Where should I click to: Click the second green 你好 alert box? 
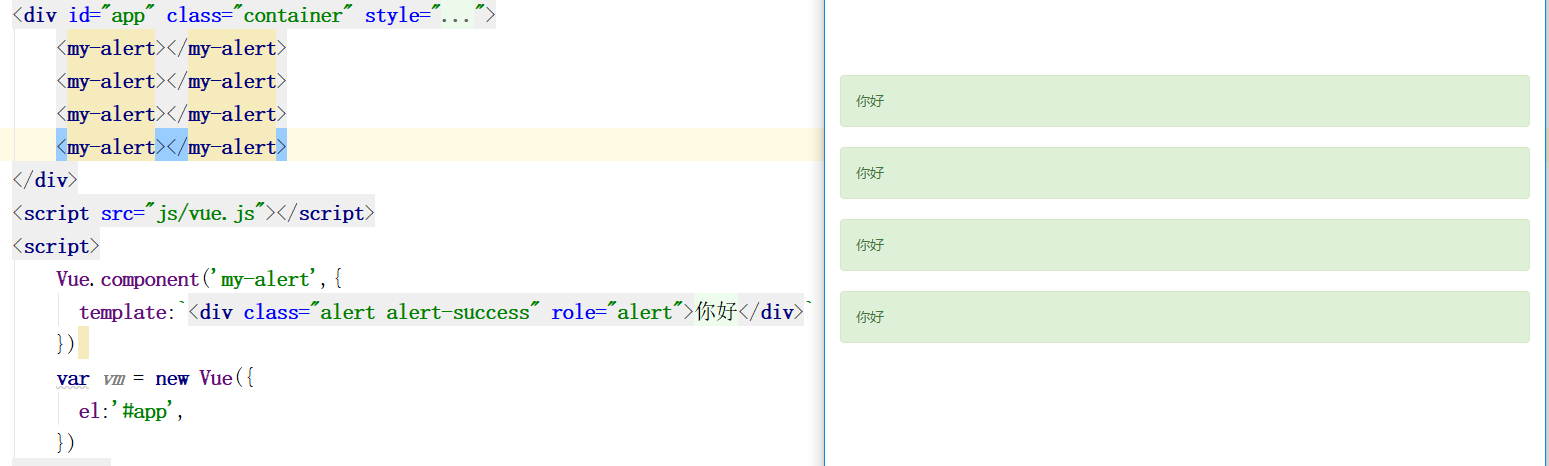click(1184, 173)
